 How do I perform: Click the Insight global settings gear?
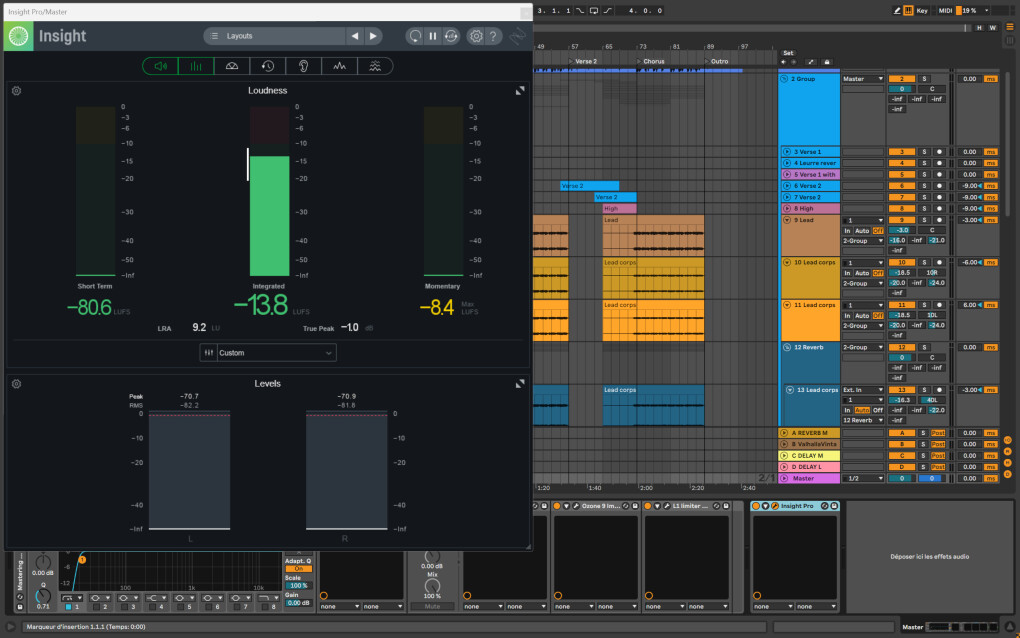pos(476,36)
